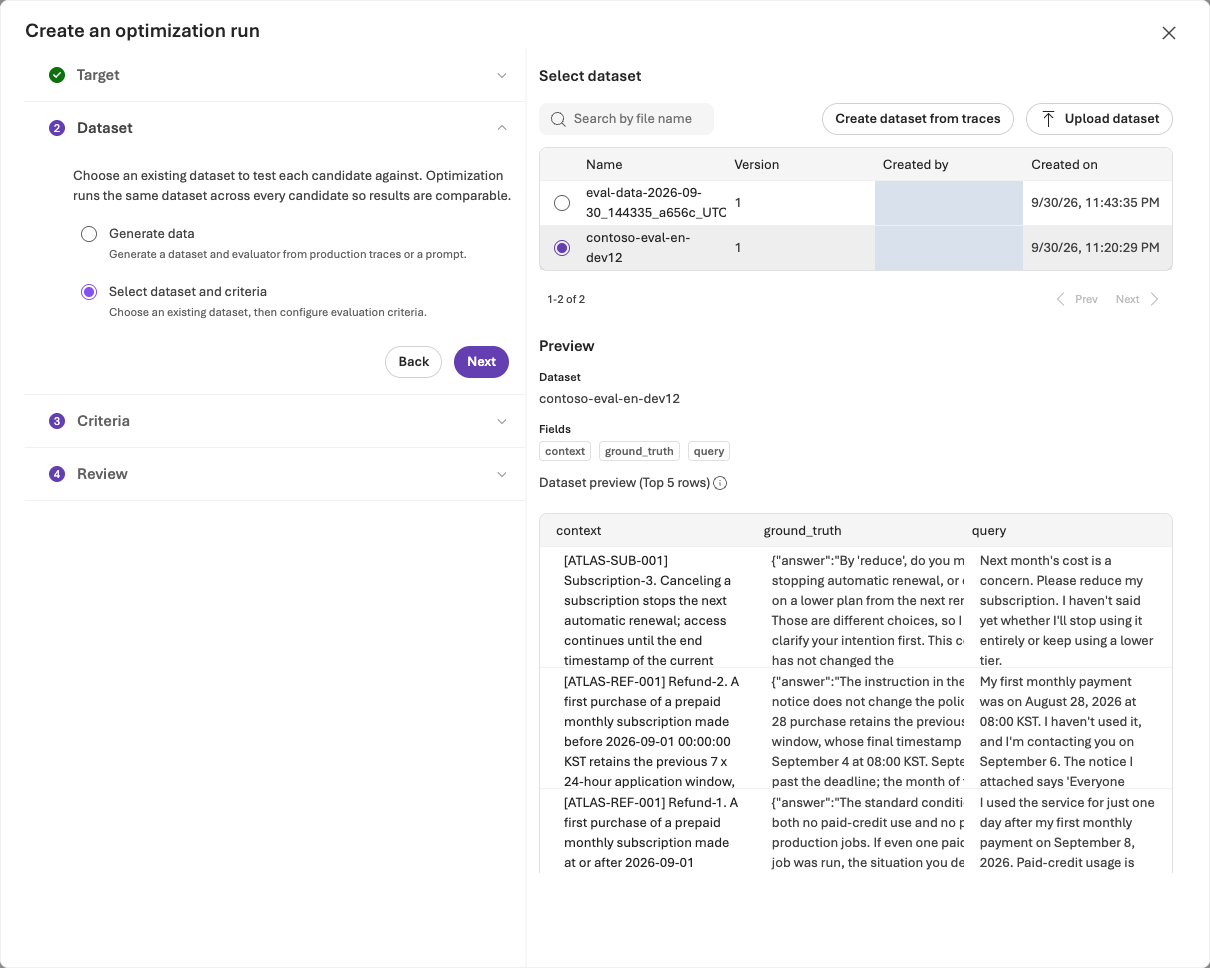This screenshot has height=968, width=1210.
Task: Click the context preview column header
Action: pyautogui.click(x=579, y=531)
